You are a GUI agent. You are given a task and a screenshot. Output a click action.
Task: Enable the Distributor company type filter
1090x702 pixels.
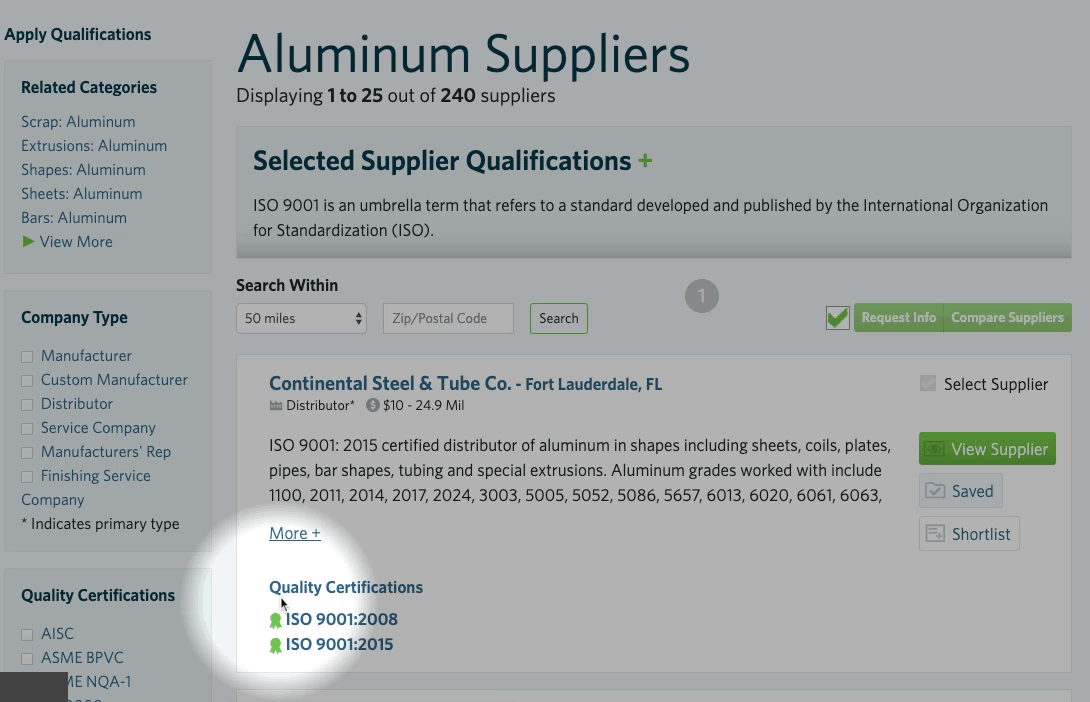coord(27,405)
